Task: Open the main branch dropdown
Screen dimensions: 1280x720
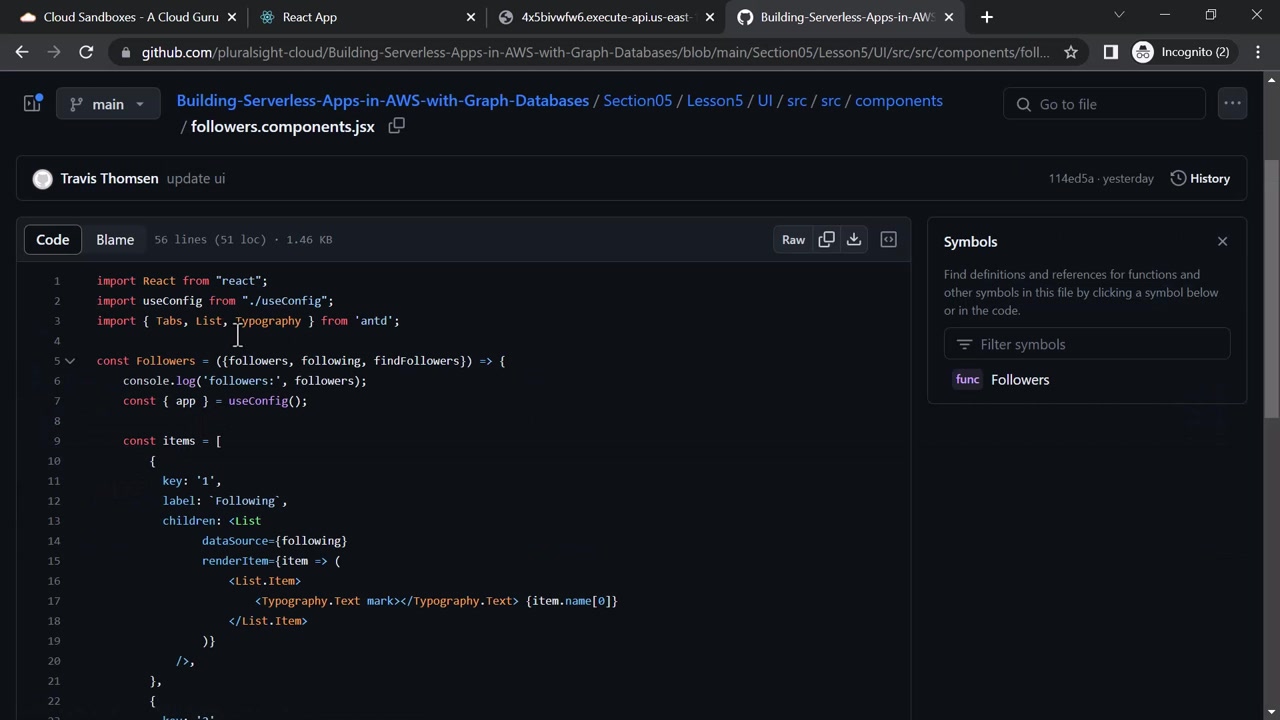Action: coord(108,104)
